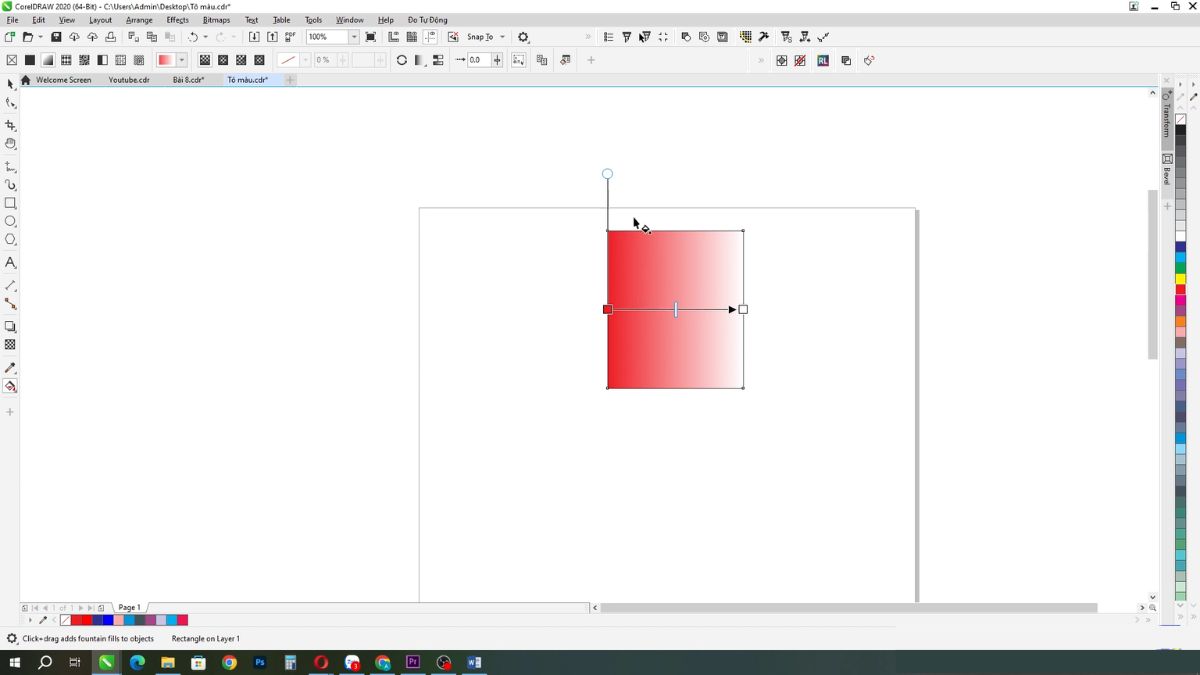Click the Print icon

coord(111,37)
